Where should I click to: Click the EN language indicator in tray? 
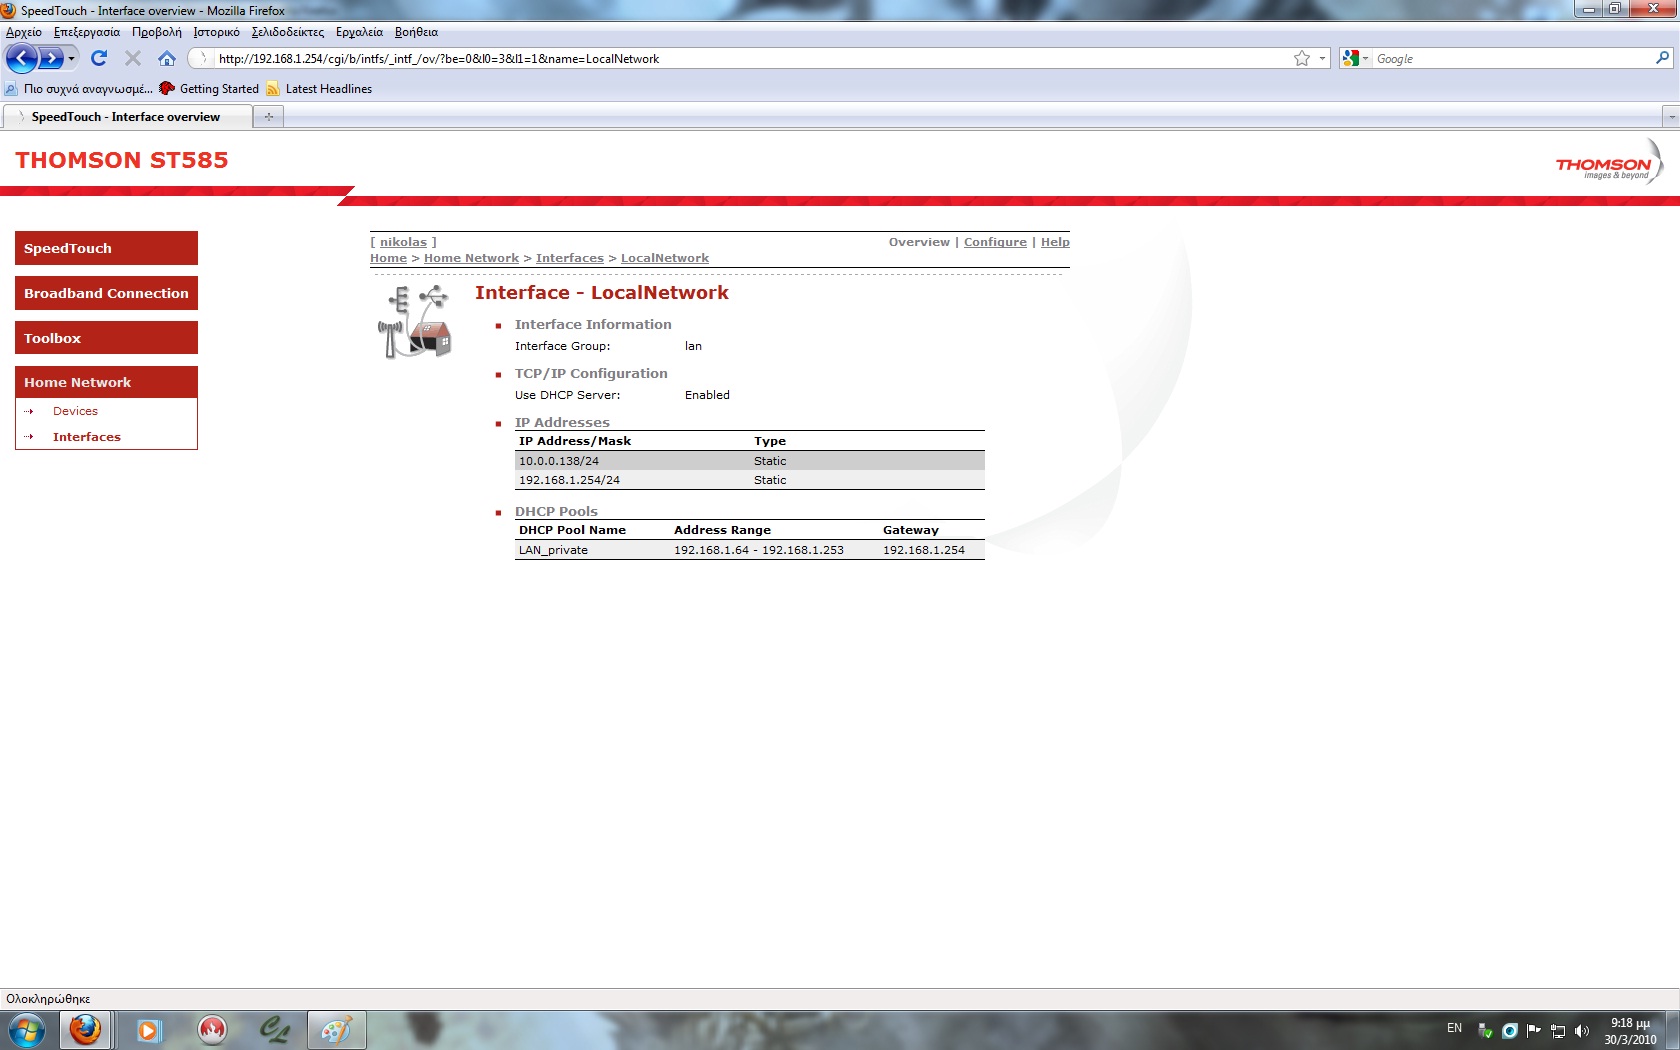[1454, 1028]
